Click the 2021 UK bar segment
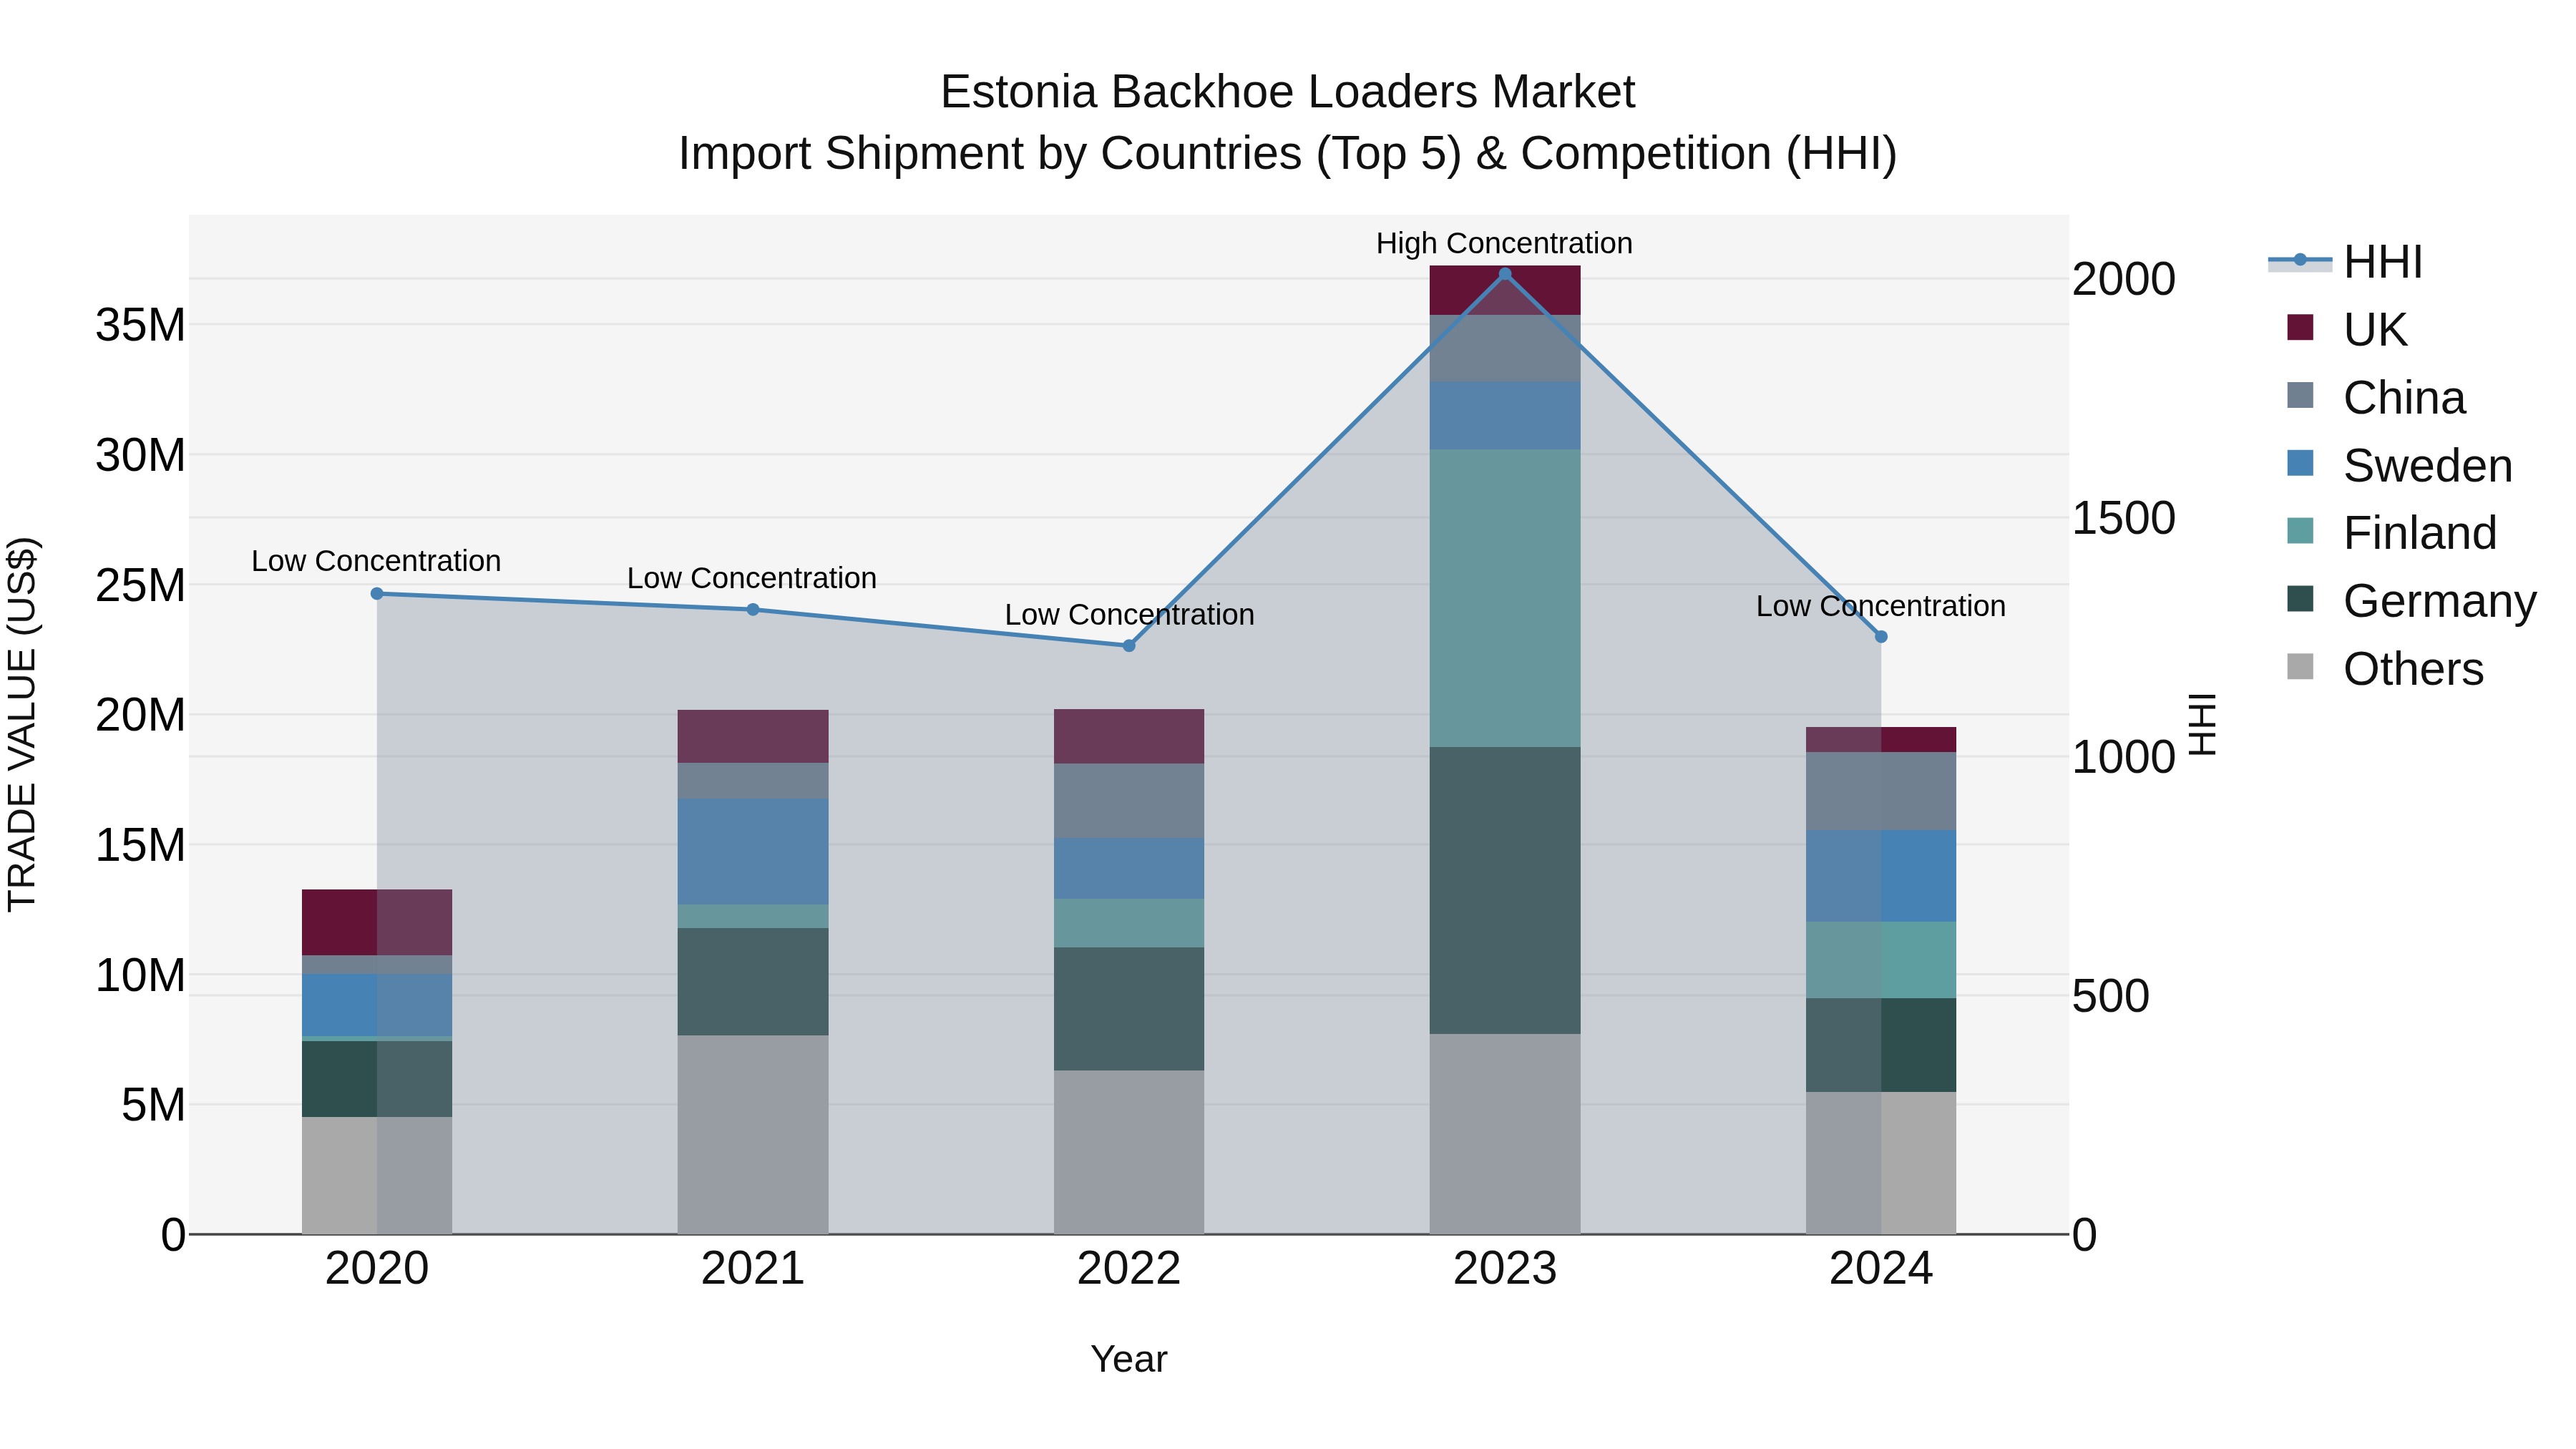This screenshot has height=1449, width=2576. pos(753,737)
